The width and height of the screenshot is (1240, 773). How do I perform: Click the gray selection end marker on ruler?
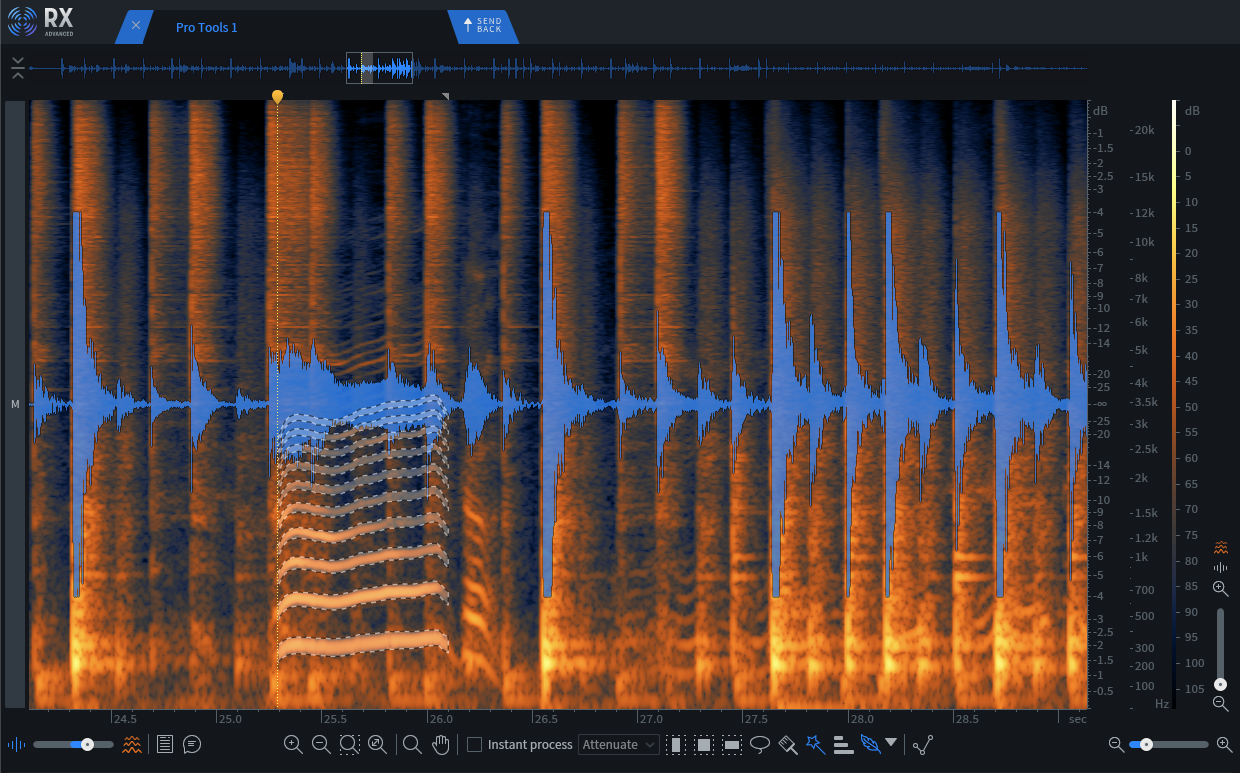[446, 96]
